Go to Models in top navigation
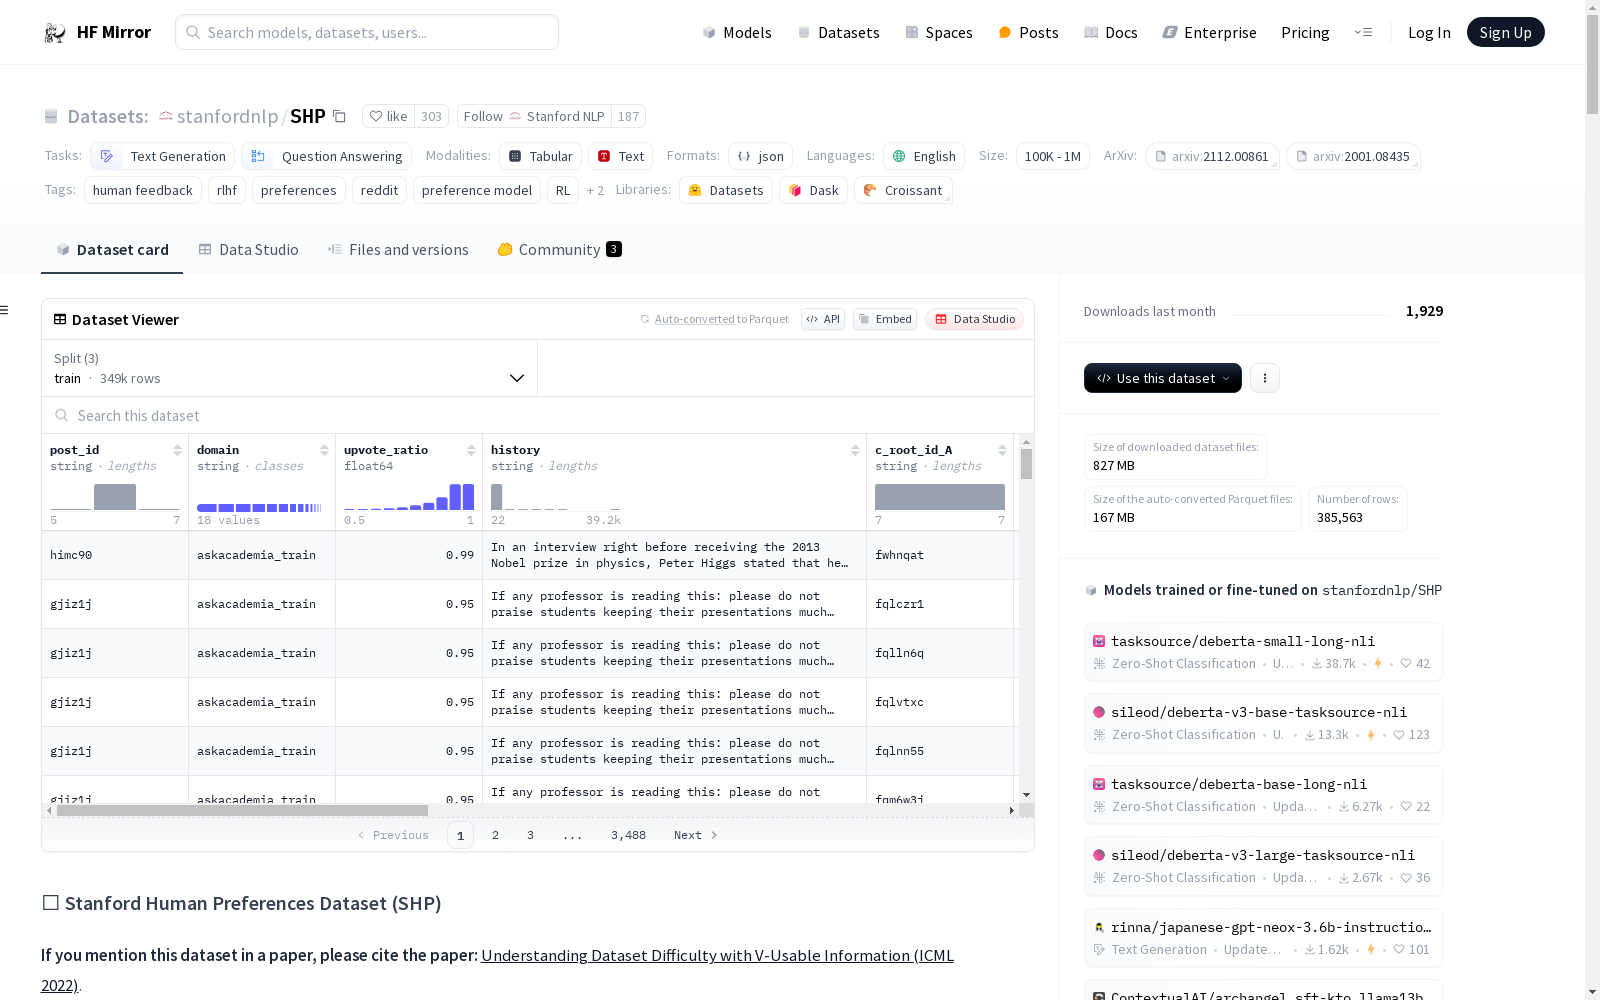Image resolution: width=1600 pixels, height=1000 pixels. (x=737, y=32)
